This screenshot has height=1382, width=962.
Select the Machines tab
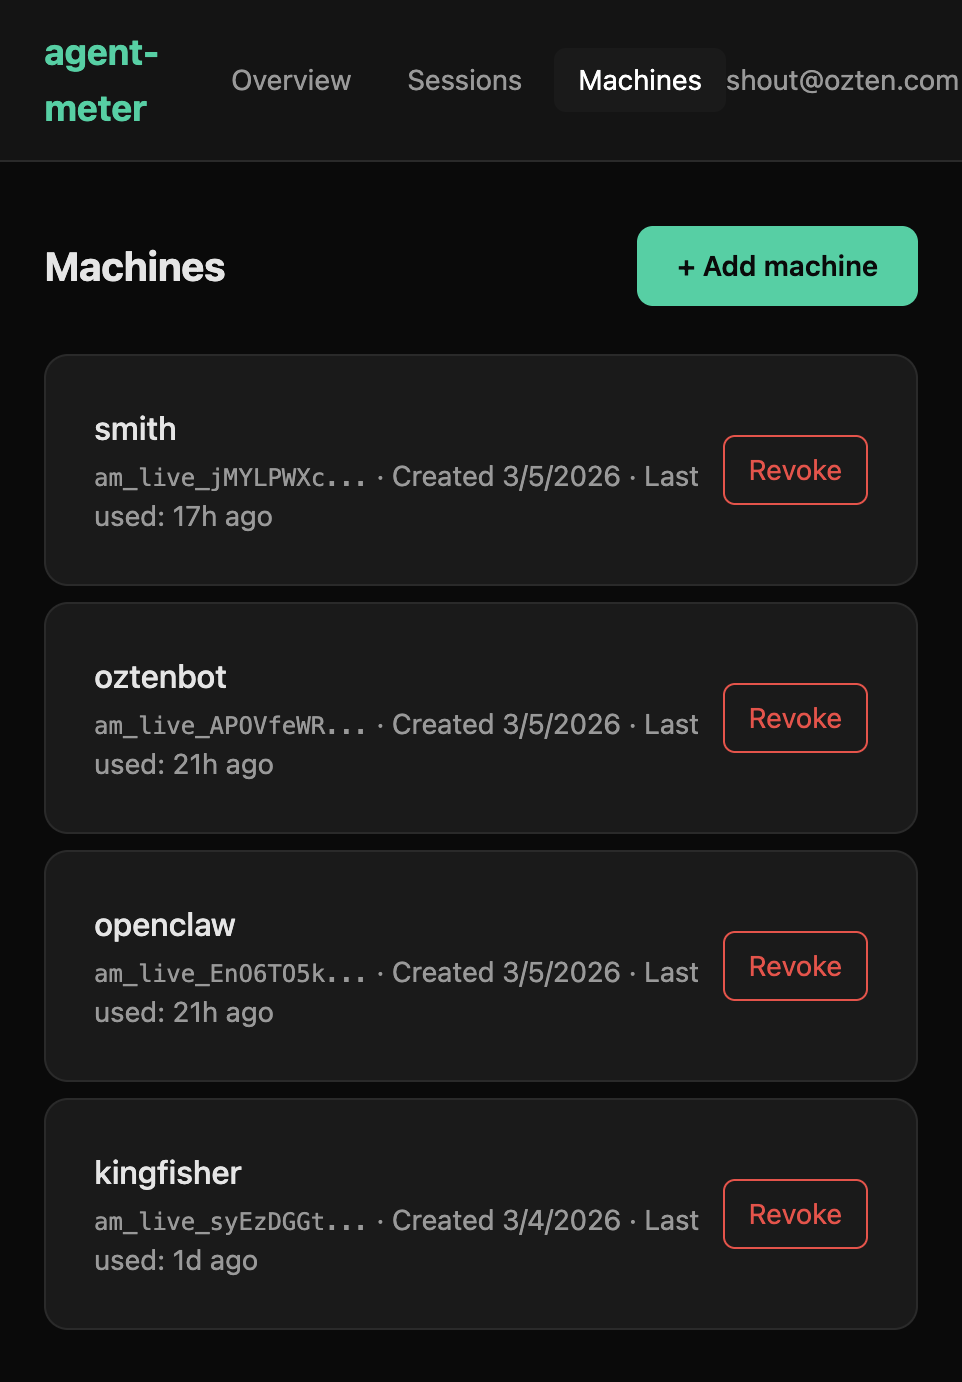point(639,80)
